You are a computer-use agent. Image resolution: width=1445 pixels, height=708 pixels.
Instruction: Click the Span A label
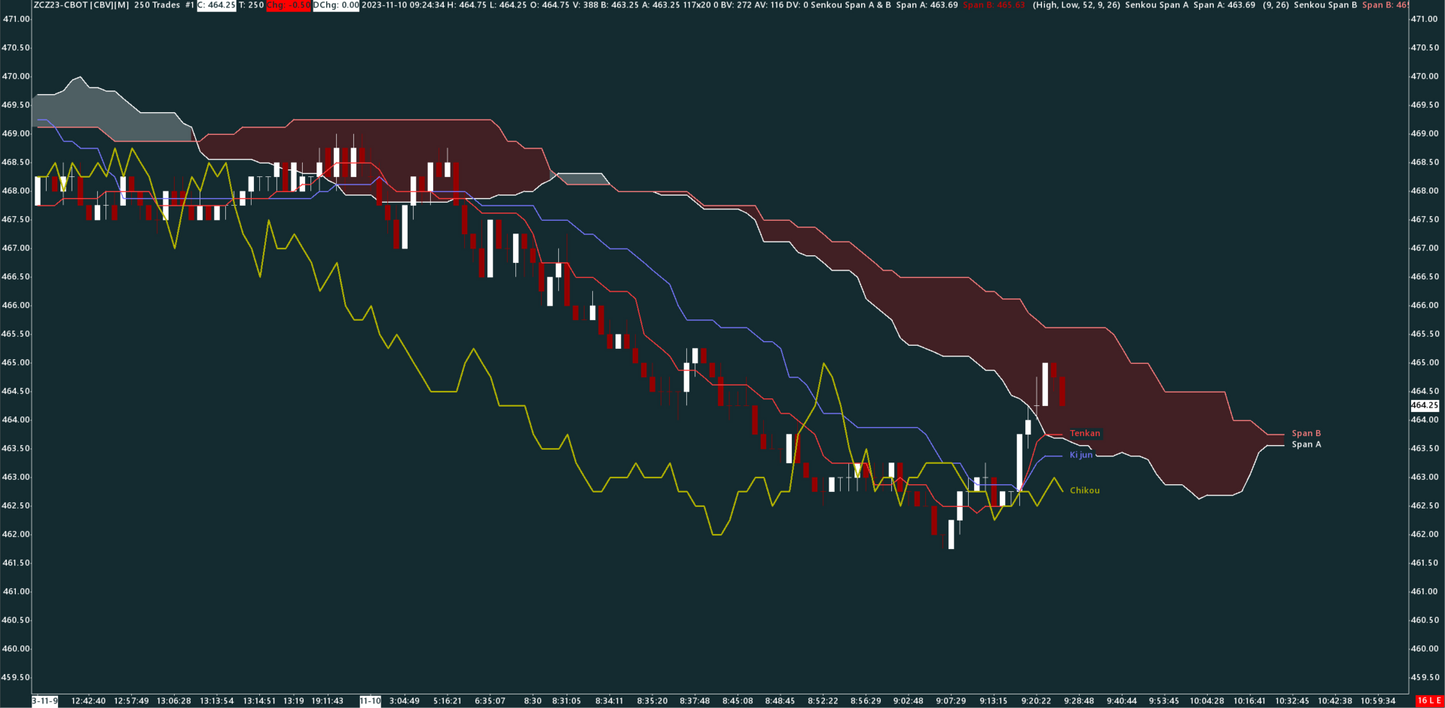(1305, 444)
